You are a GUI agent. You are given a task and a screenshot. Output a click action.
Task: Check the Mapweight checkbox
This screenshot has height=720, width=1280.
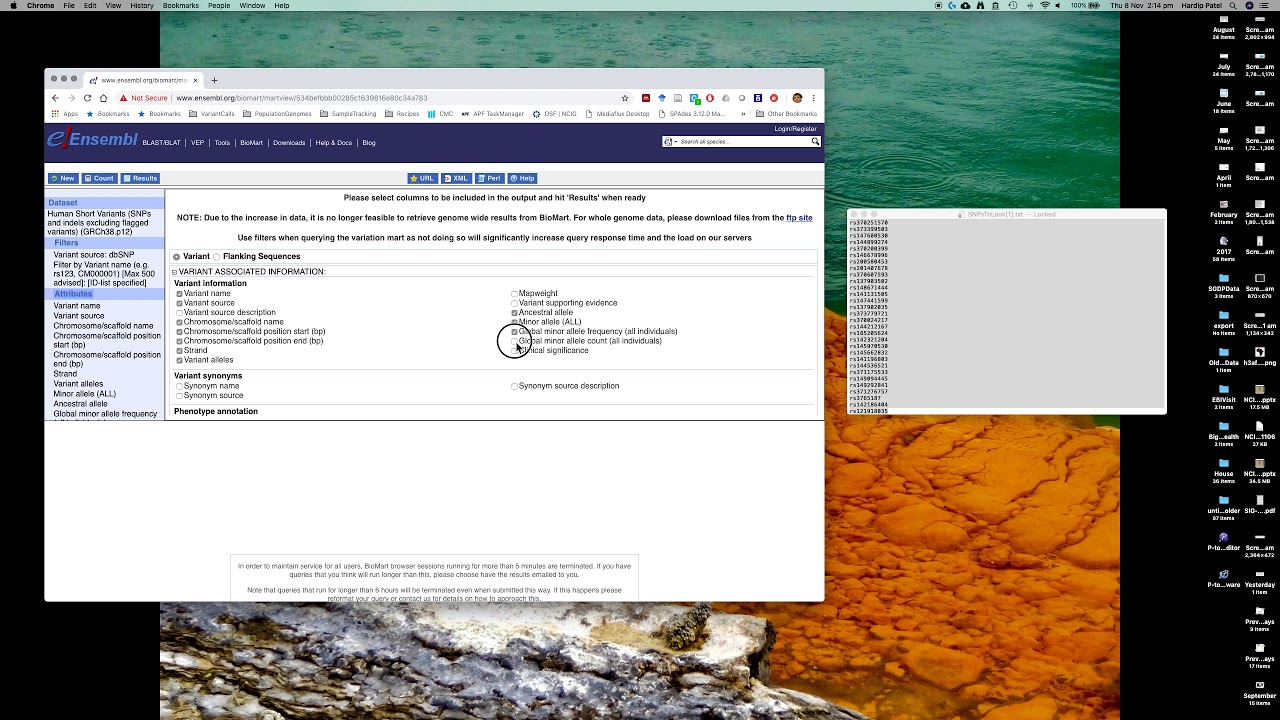(x=515, y=294)
